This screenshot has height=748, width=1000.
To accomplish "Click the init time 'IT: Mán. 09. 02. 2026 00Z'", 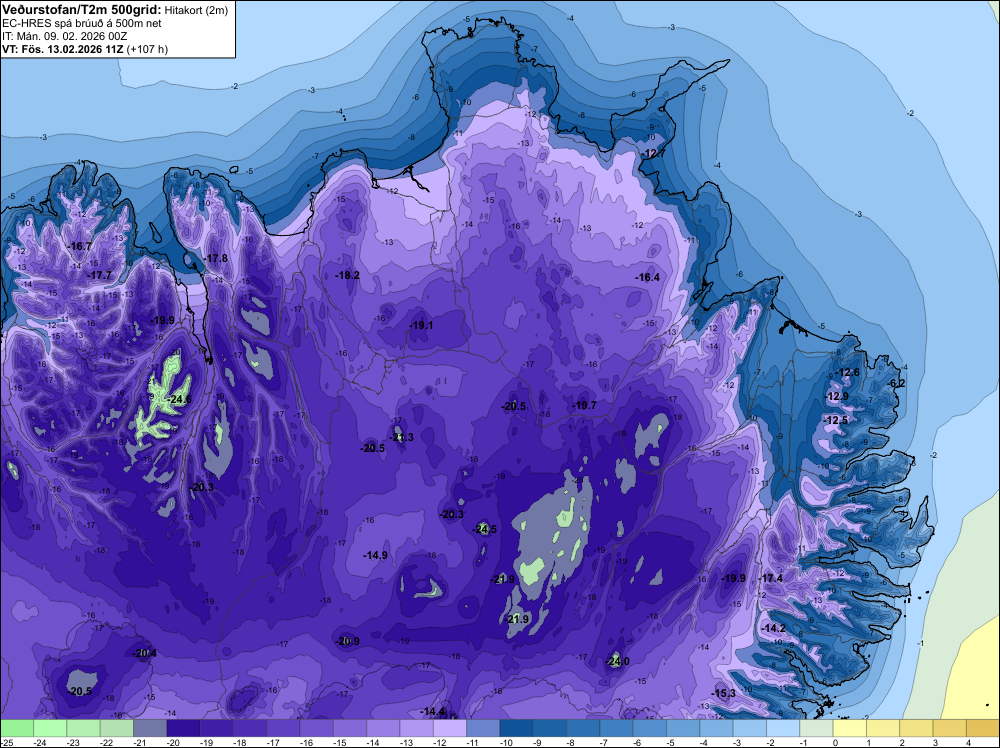I will click(64, 36).
